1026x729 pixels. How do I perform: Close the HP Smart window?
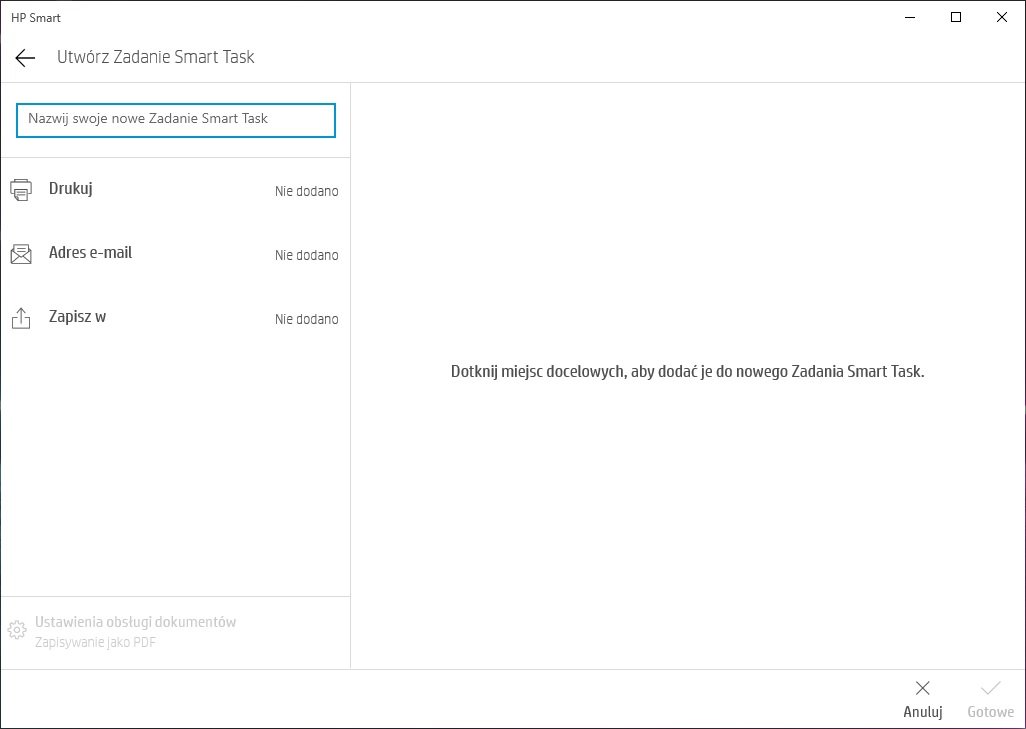(x=1002, y=18)
